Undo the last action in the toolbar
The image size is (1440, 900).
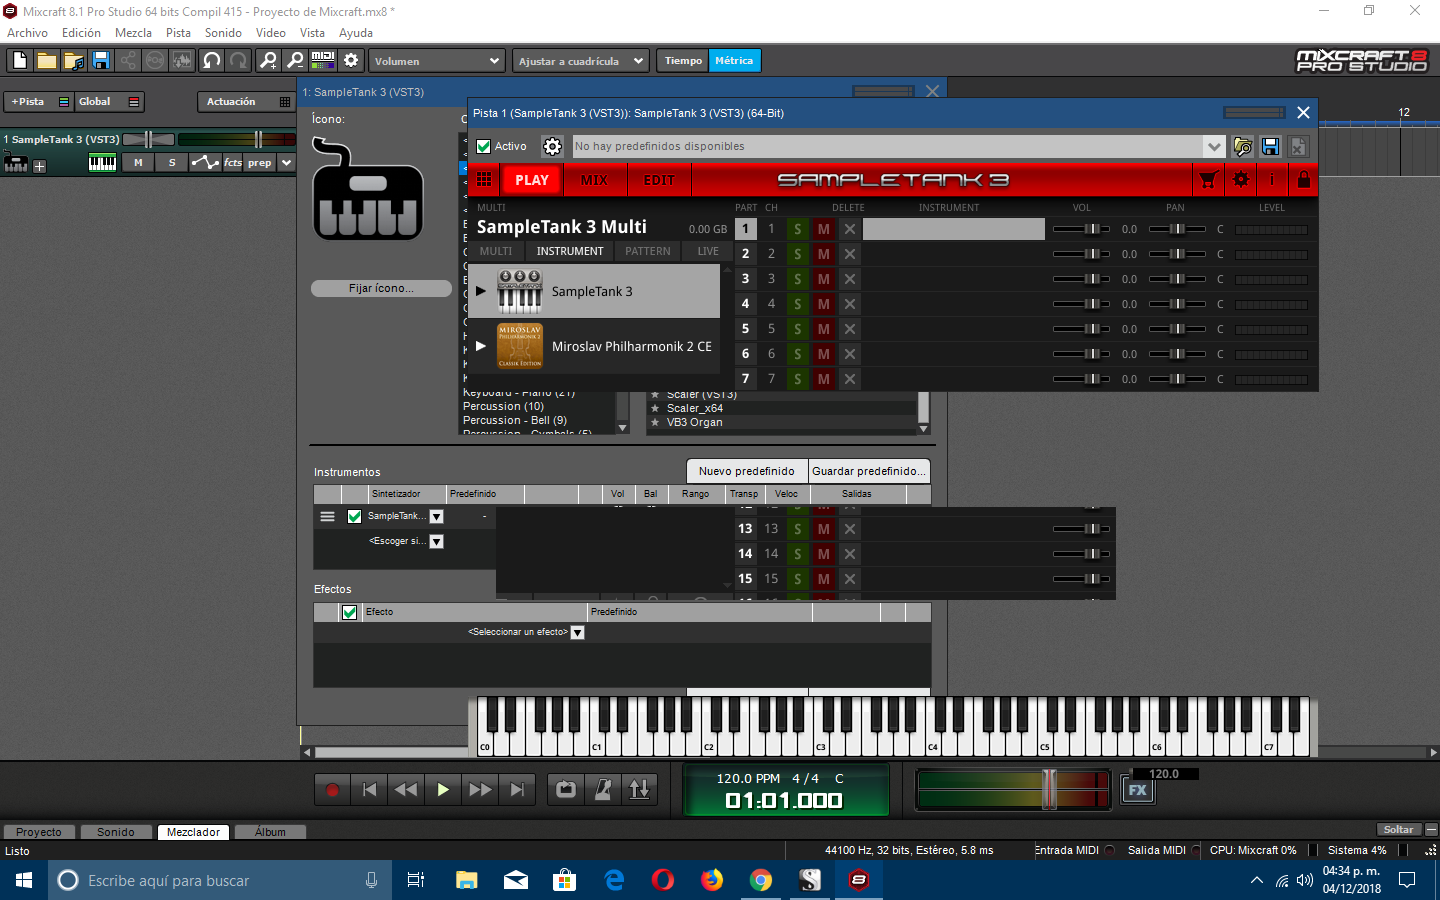coord(211,61)
